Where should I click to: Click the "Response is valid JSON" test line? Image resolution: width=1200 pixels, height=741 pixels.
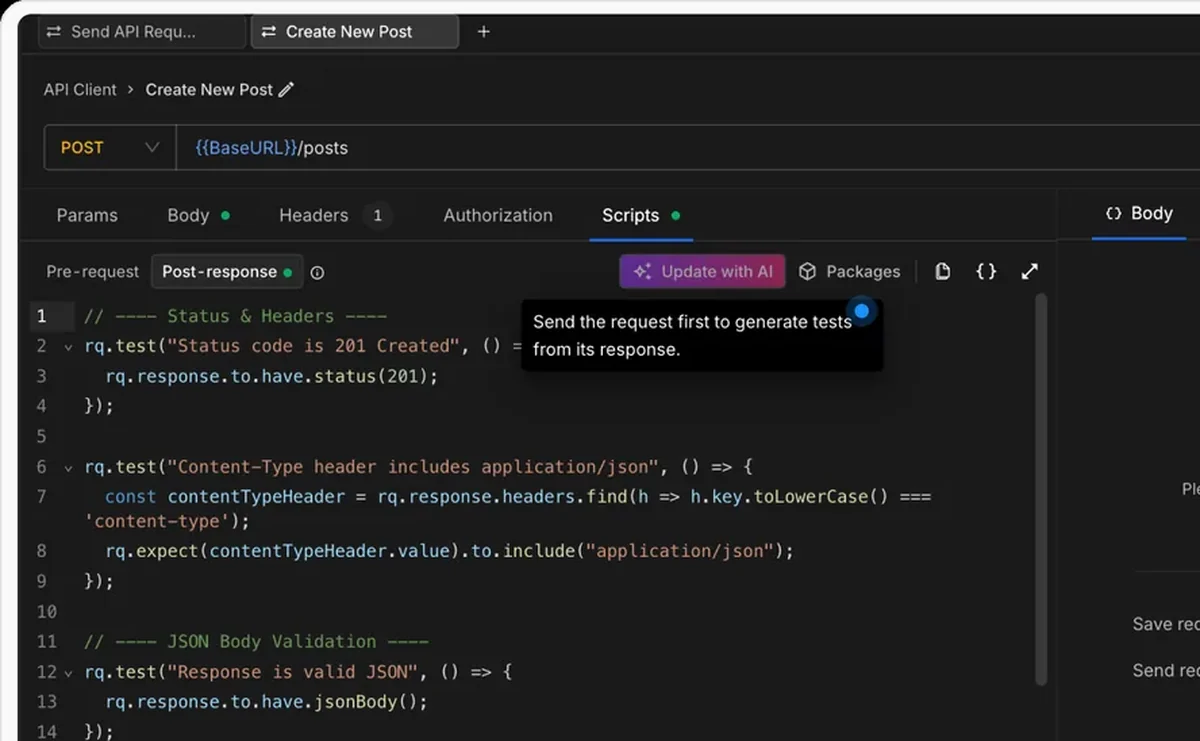(x=298, y=672)
